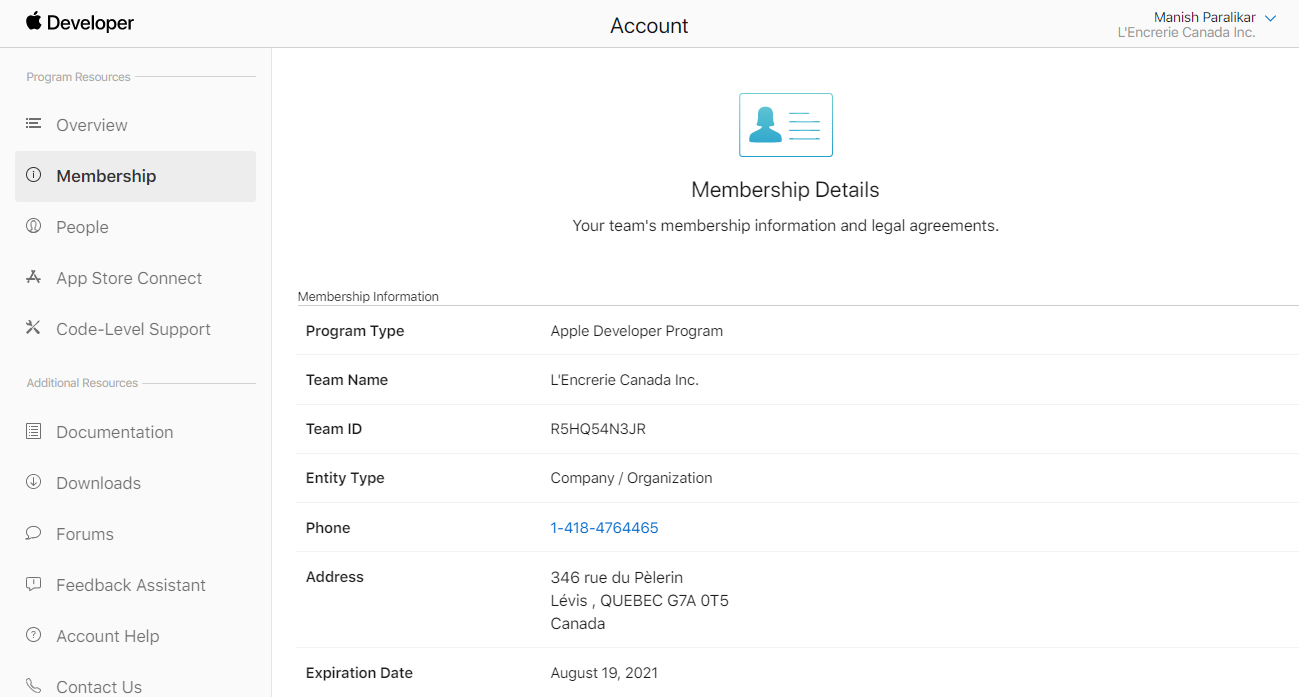Viewport: 1299px width, 697px height.
Task: Click the Apple Developer Program value
Action: click(636, 331)
